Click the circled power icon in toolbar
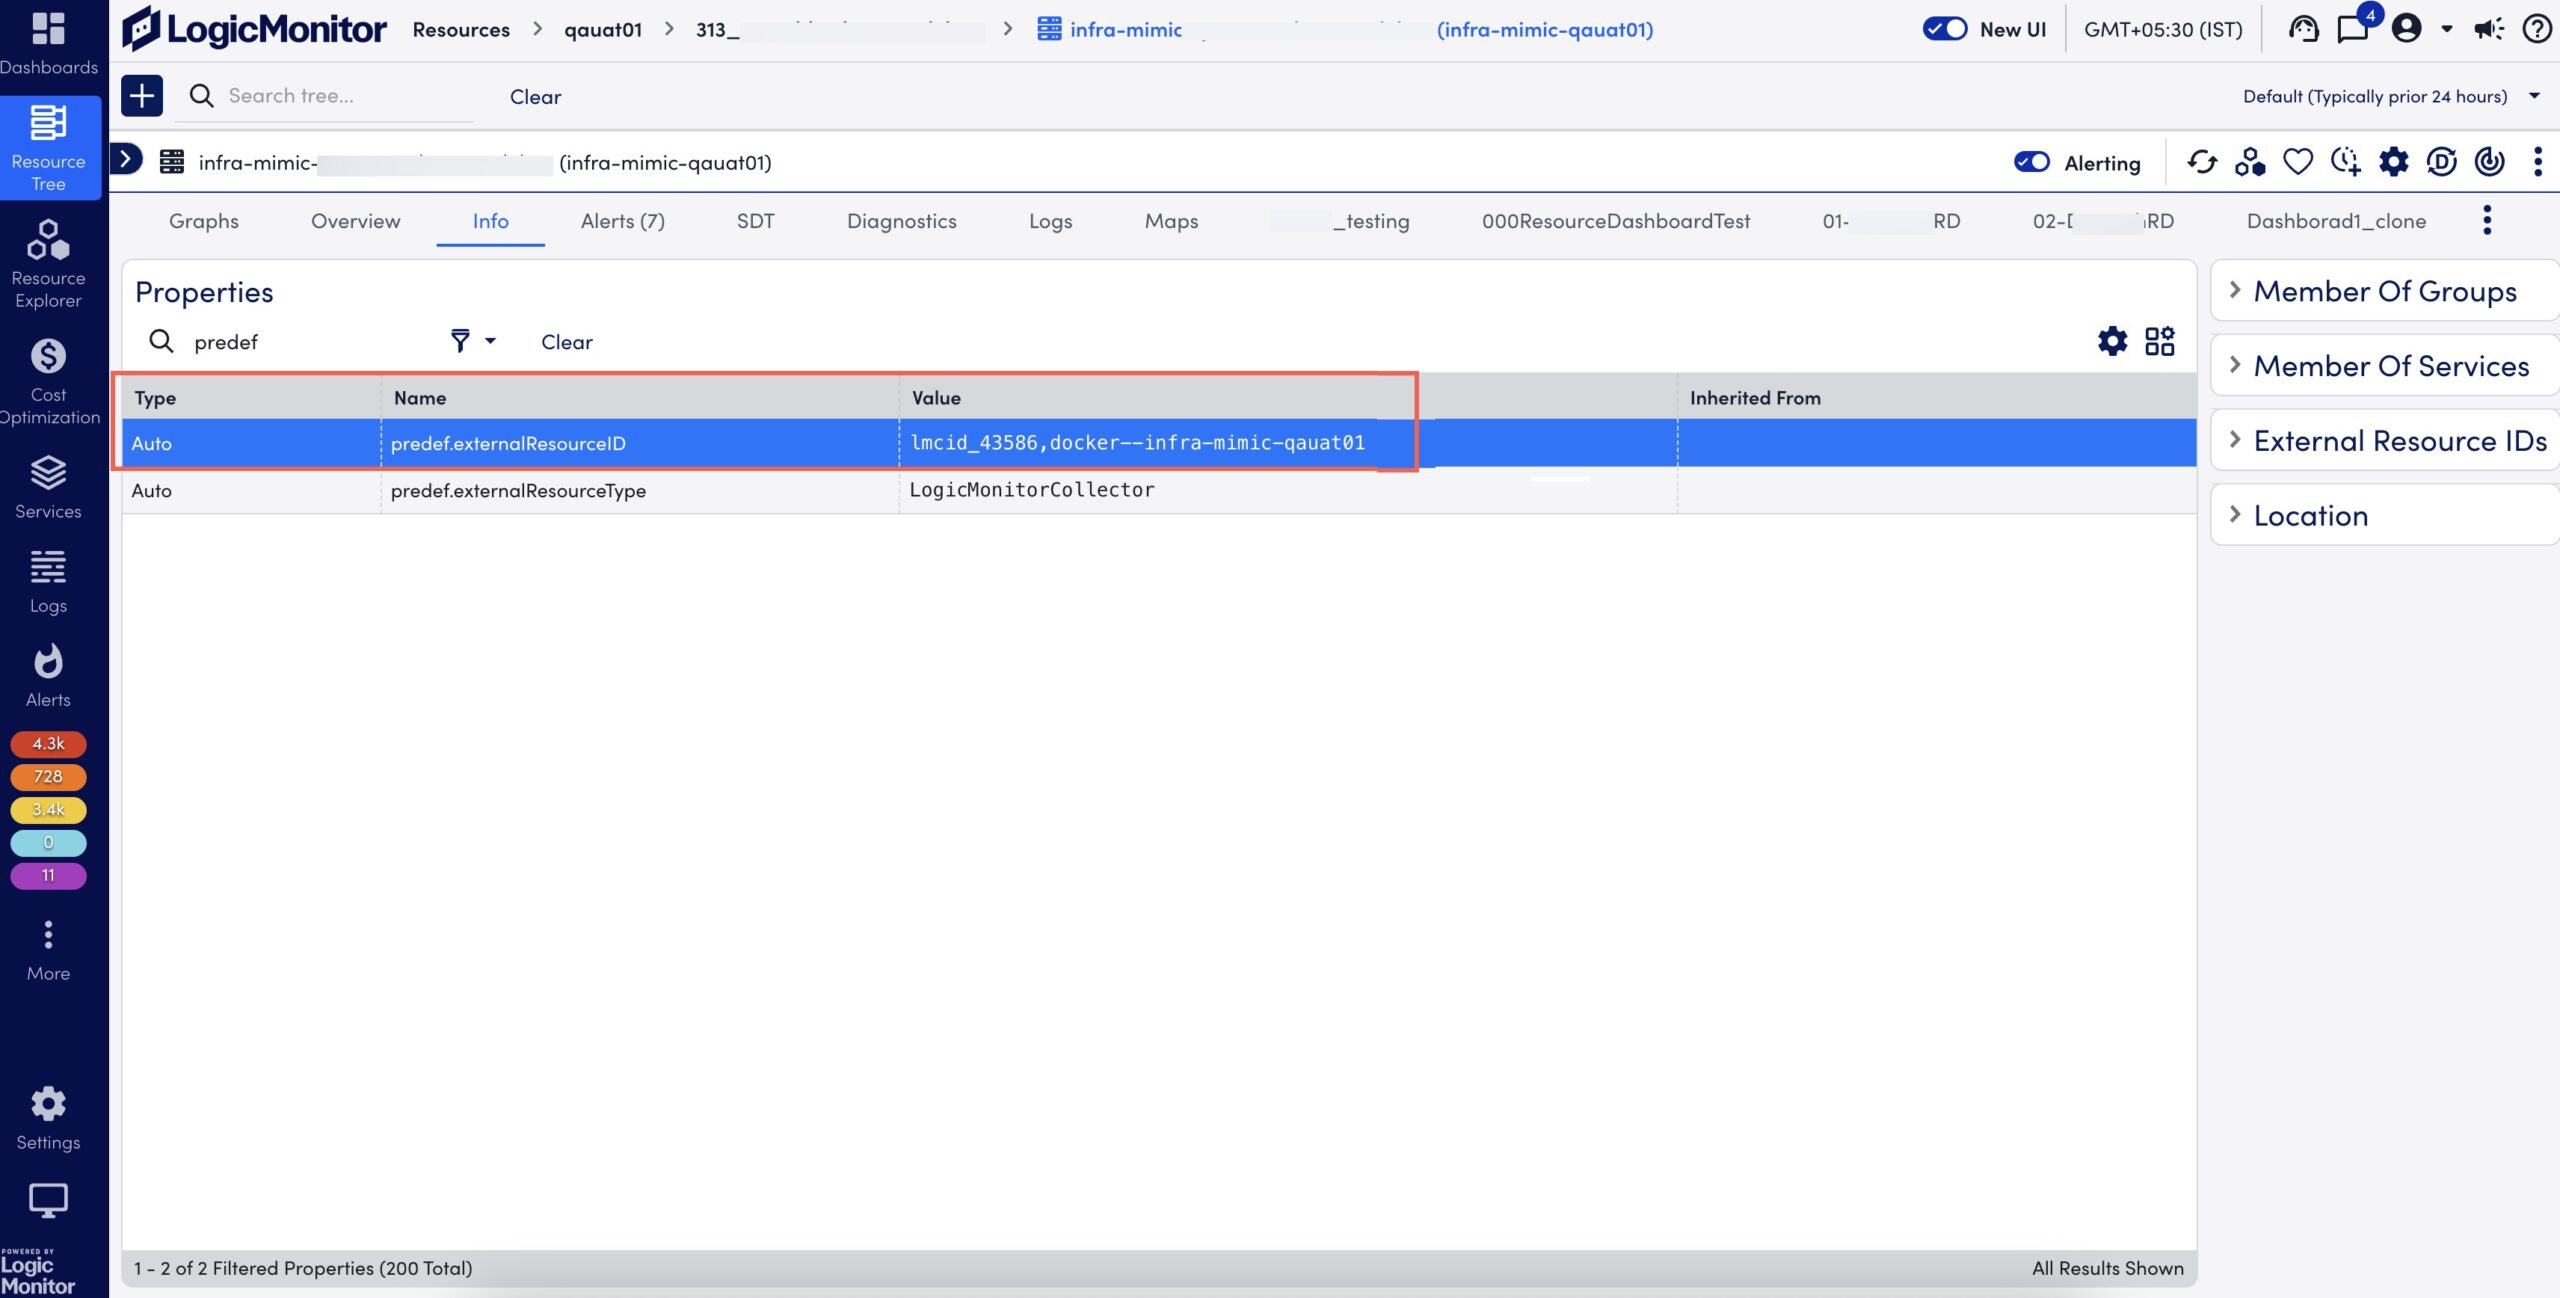Screen dimensions: 2560x1298 [x=2490, y=162]
